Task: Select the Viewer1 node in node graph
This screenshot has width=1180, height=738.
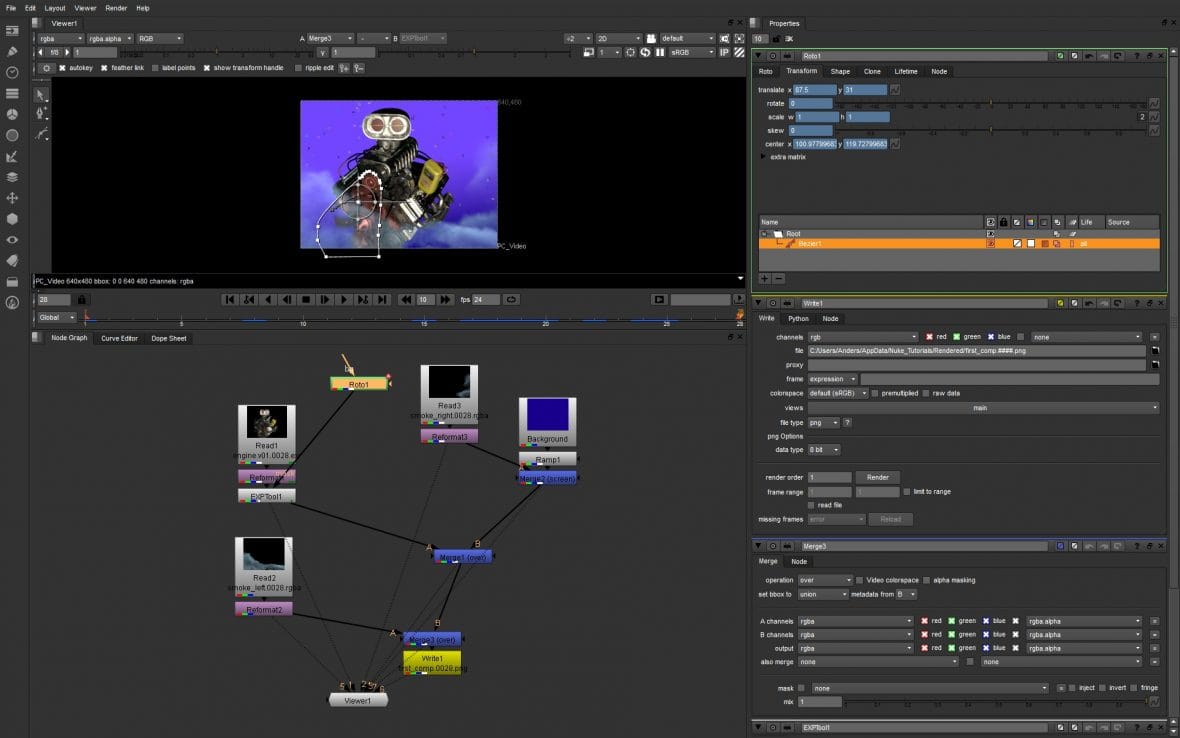Action: [x=358, y=700]
